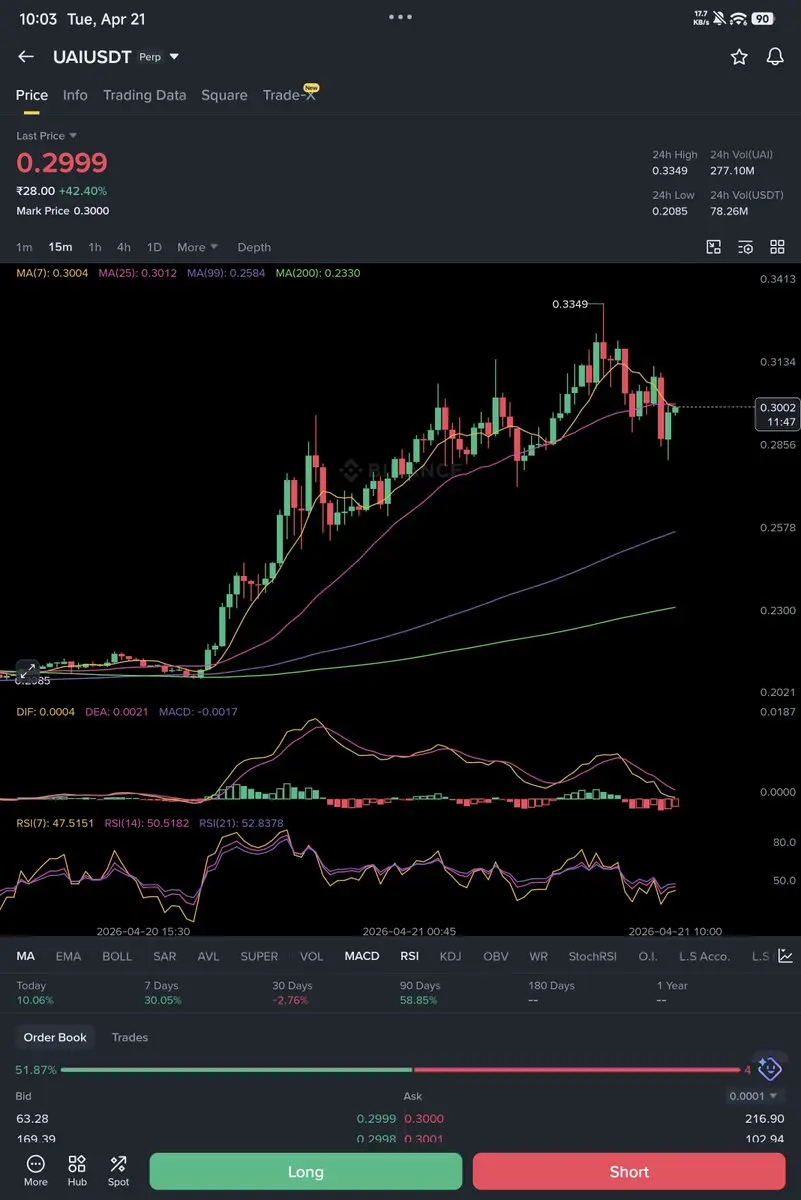Toggle the BOLL indicator

click(117, 956)
